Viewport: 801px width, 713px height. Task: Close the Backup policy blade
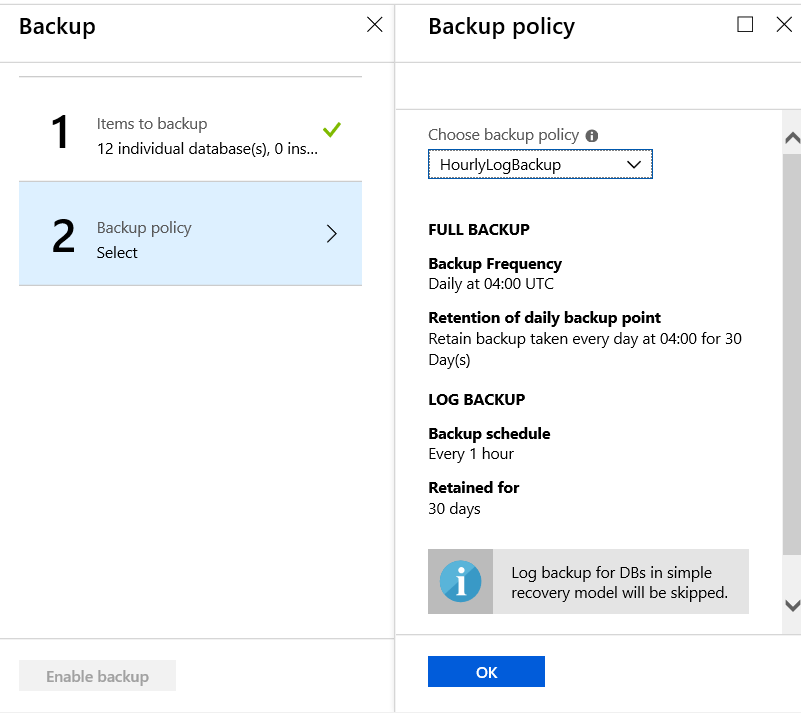(784, 25)
